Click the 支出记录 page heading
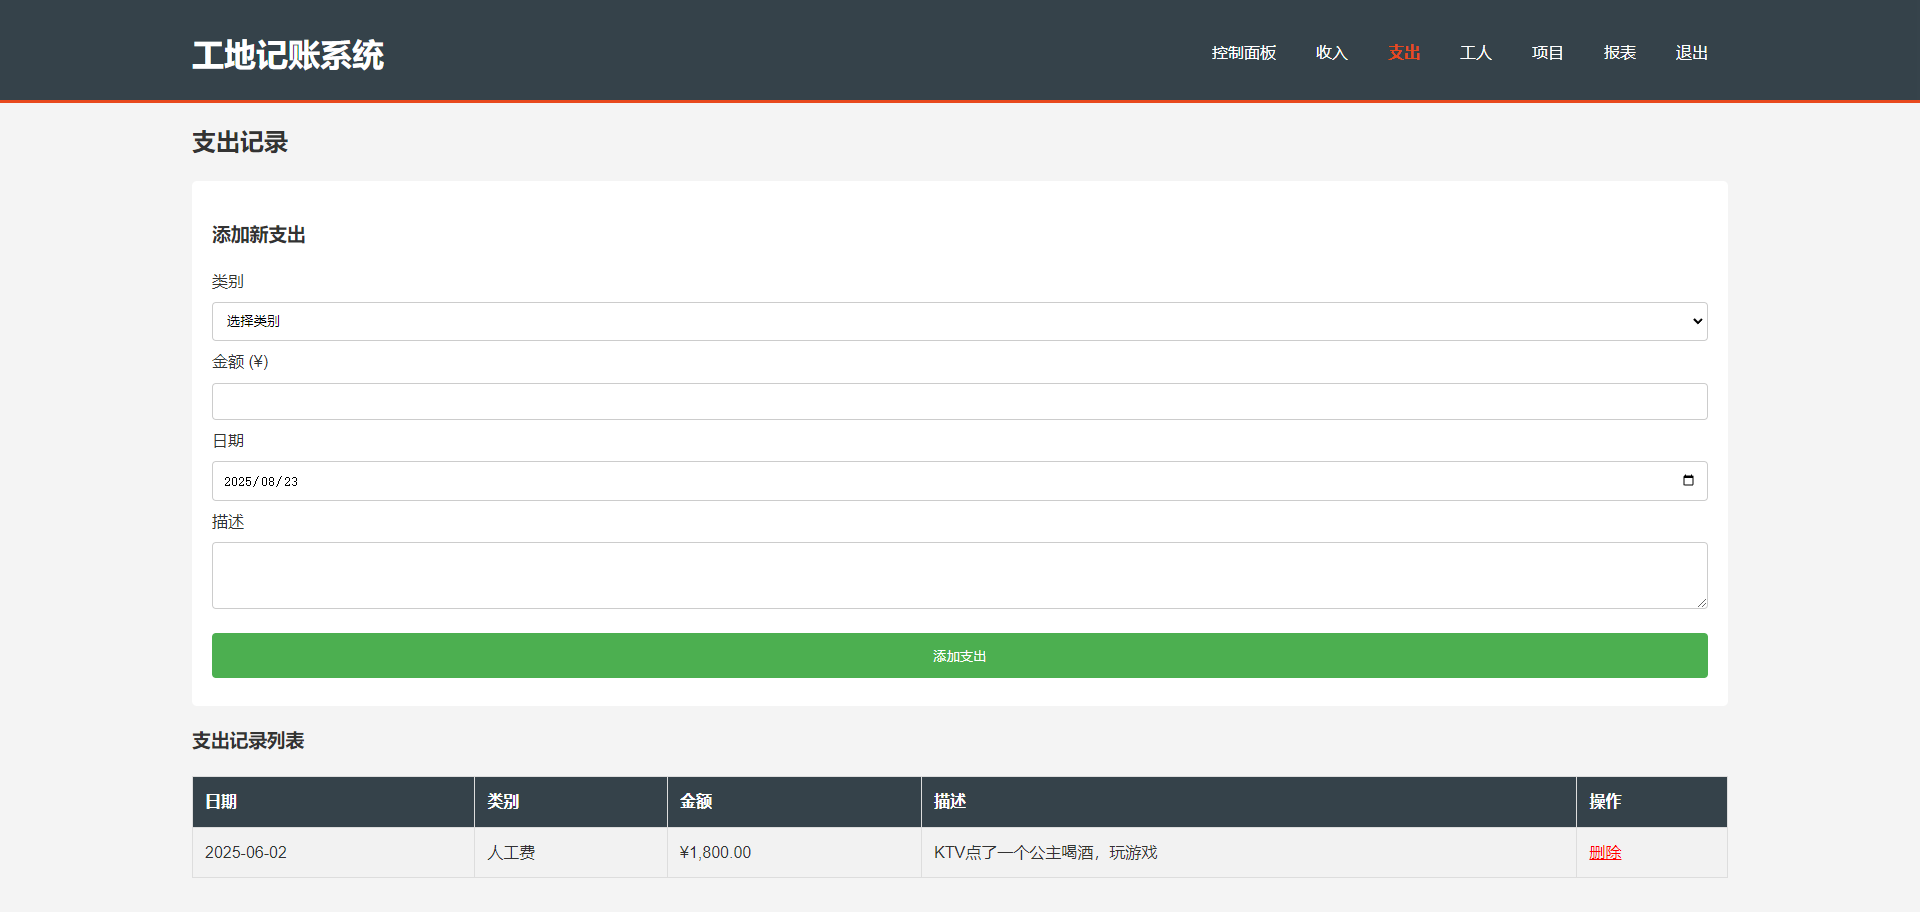 (x=240, y=142)
